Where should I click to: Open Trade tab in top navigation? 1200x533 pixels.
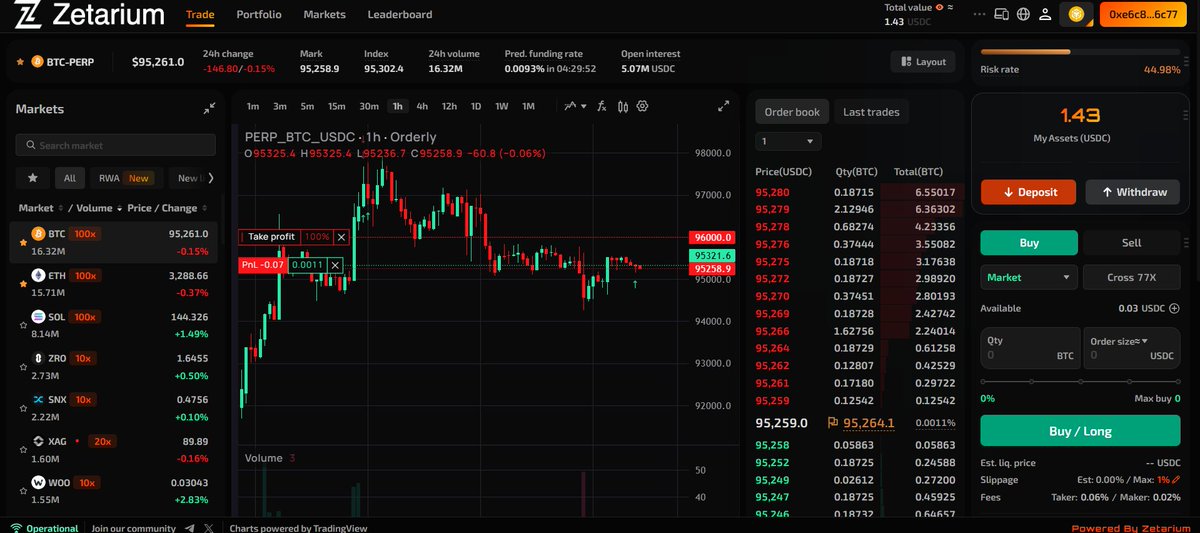200,15
